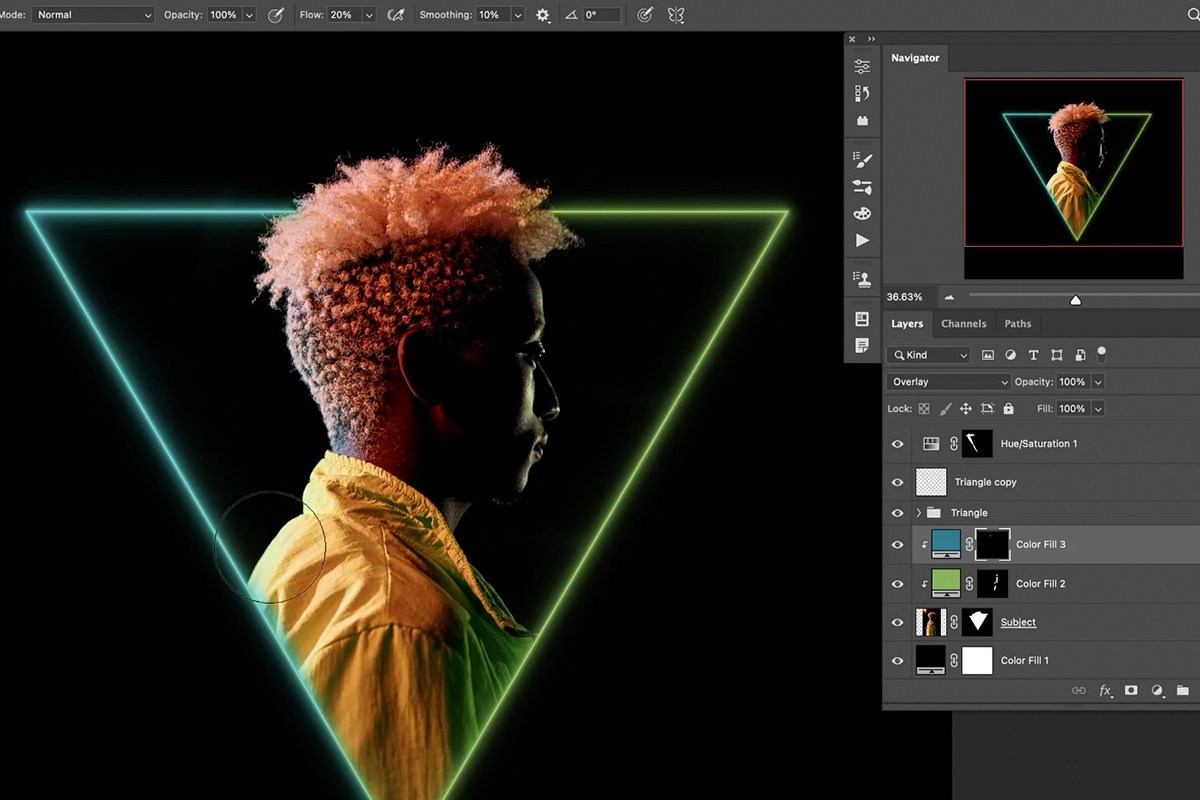This screenshot has width=1200, height=800.
Task: Open the Smoothing value dropdown arrow
Action: click(x=518, y=15)
